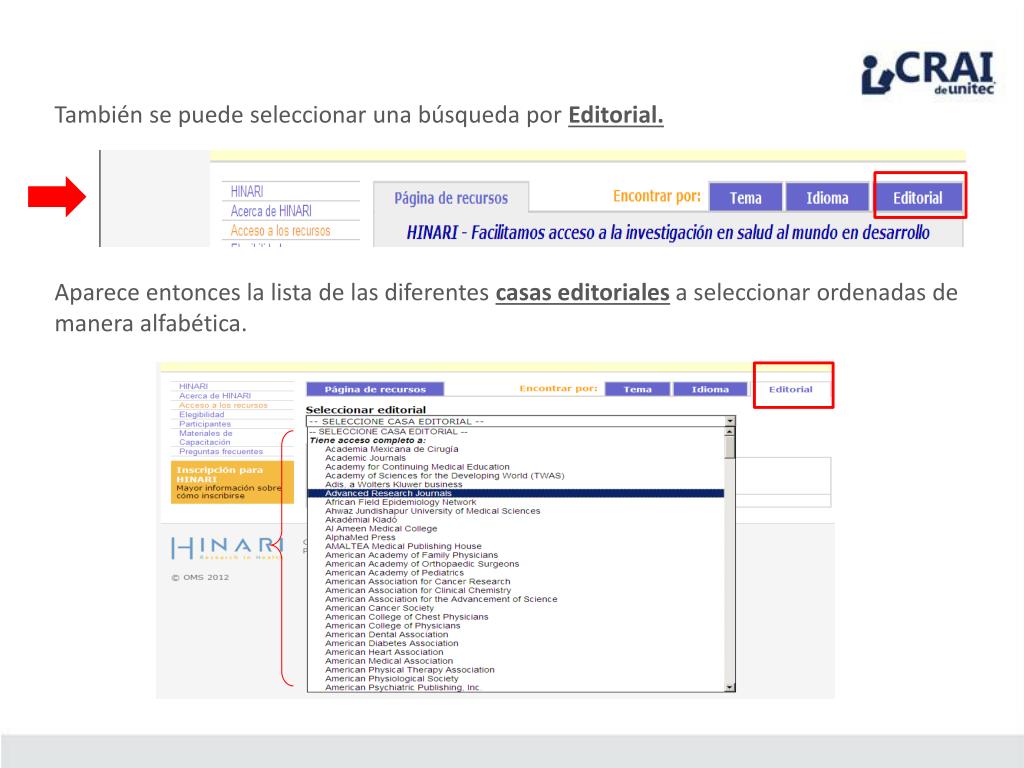Open HINARI link in upper screenshot sidebar
This screenshot has width=1024, height=768.
(x=247, y=191)
